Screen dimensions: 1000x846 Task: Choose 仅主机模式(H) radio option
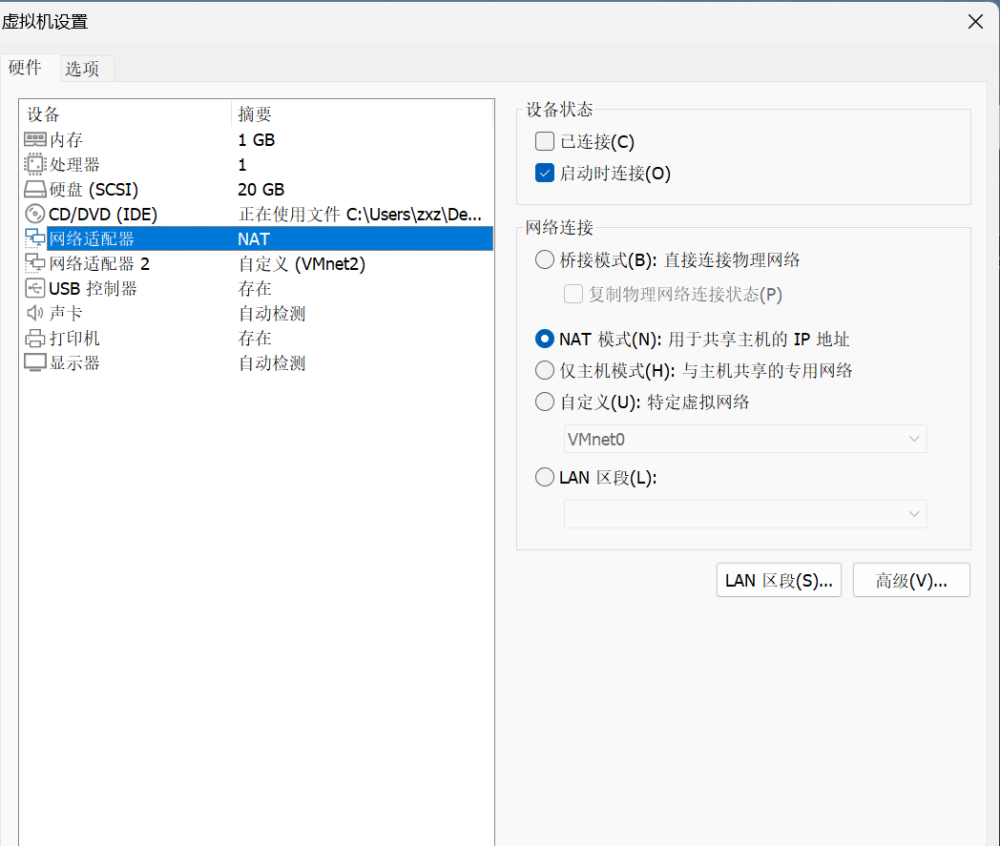545,371
